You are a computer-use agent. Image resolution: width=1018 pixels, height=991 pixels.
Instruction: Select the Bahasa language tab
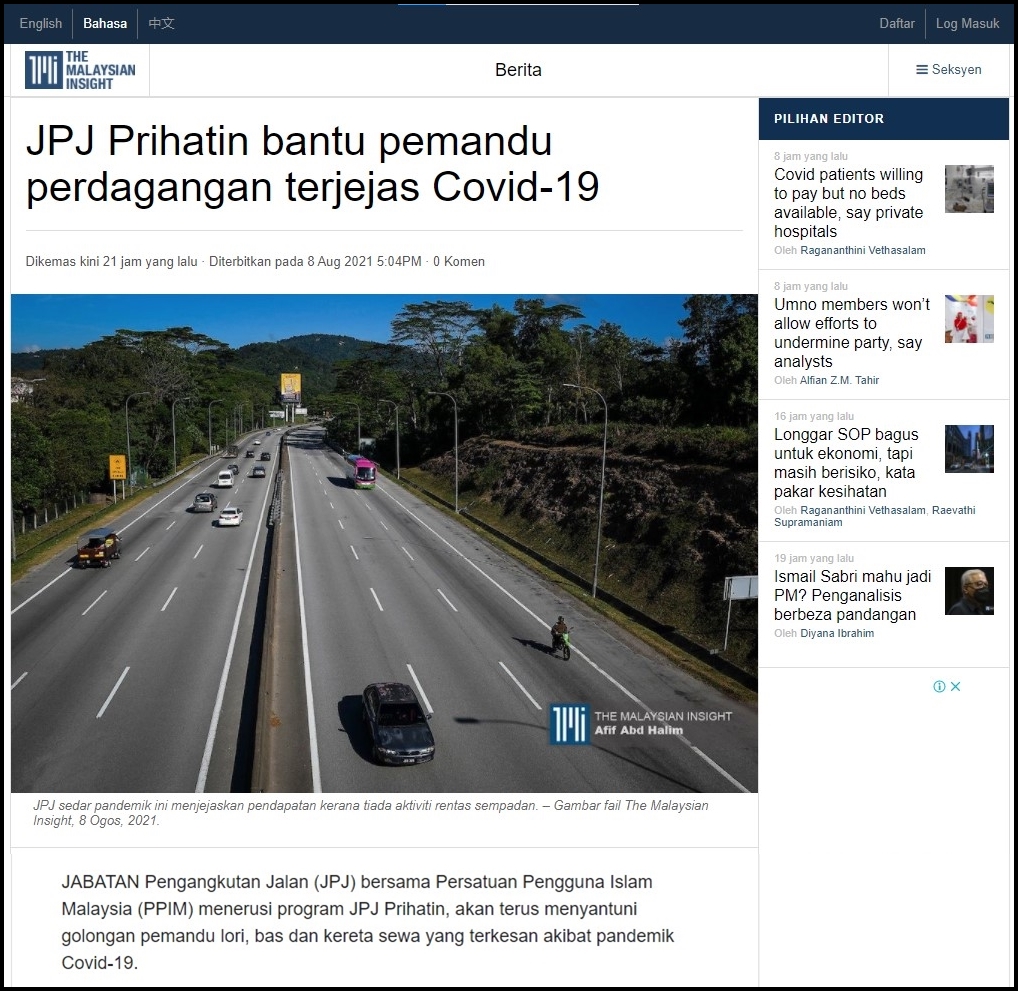pos(105,23)
